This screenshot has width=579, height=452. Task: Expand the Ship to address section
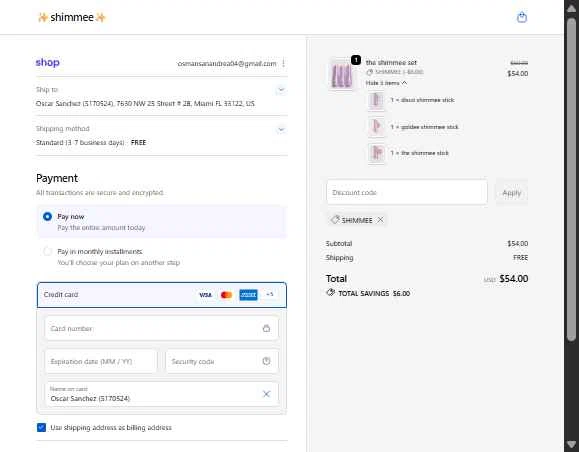click(x=281, y=90)
